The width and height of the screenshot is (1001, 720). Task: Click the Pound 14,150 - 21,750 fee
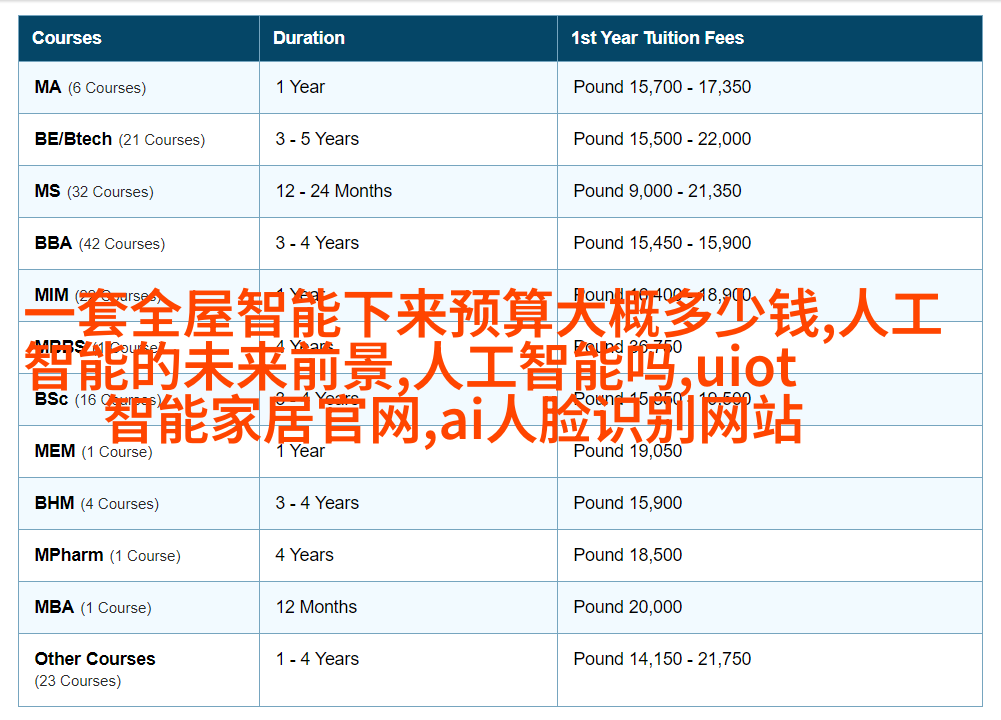[x=662, y=659]
